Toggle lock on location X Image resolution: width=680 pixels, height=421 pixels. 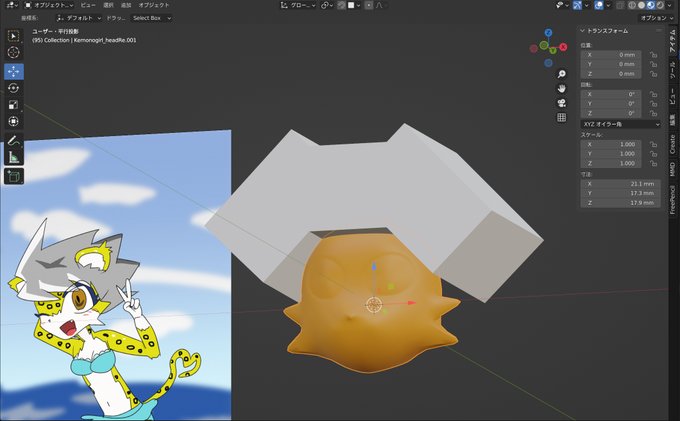(x=653, y=55)
